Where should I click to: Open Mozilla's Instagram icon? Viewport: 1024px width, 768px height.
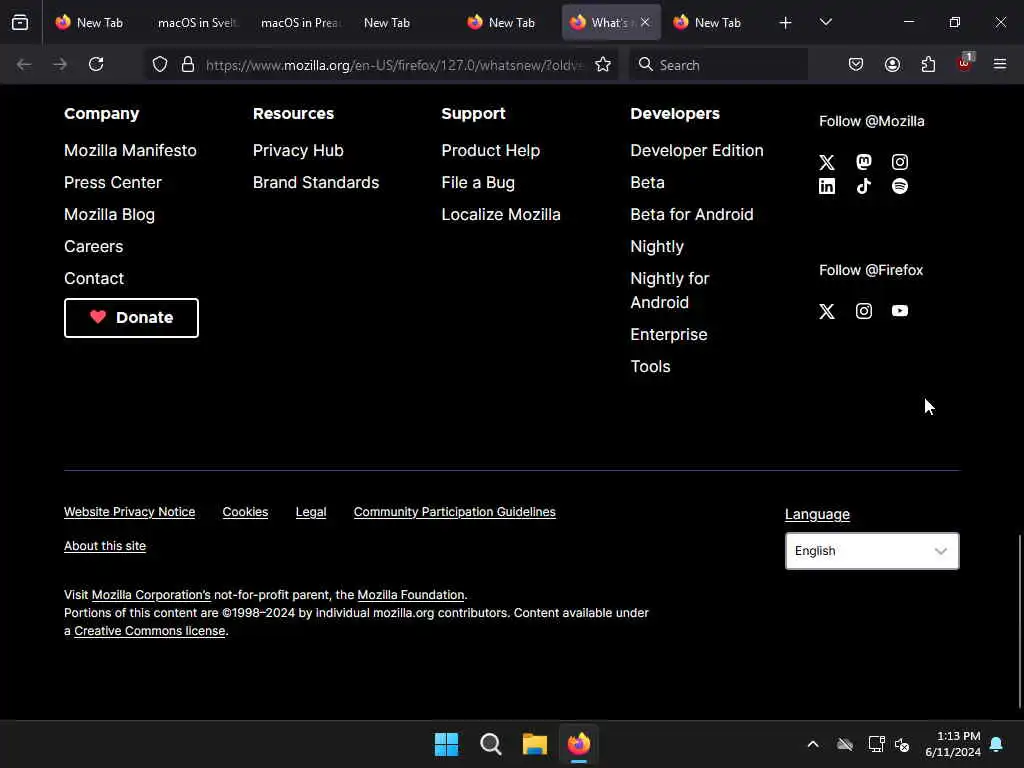pos(899,162)
